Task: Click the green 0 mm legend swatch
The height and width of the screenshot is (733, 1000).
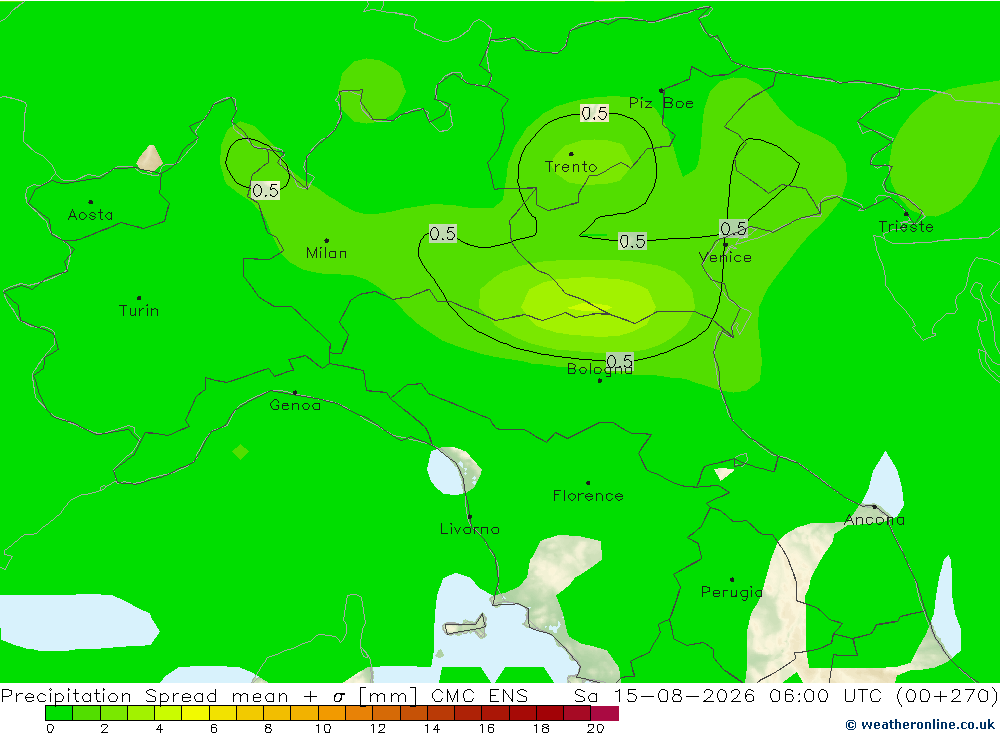Action: [x=59, y=713]
